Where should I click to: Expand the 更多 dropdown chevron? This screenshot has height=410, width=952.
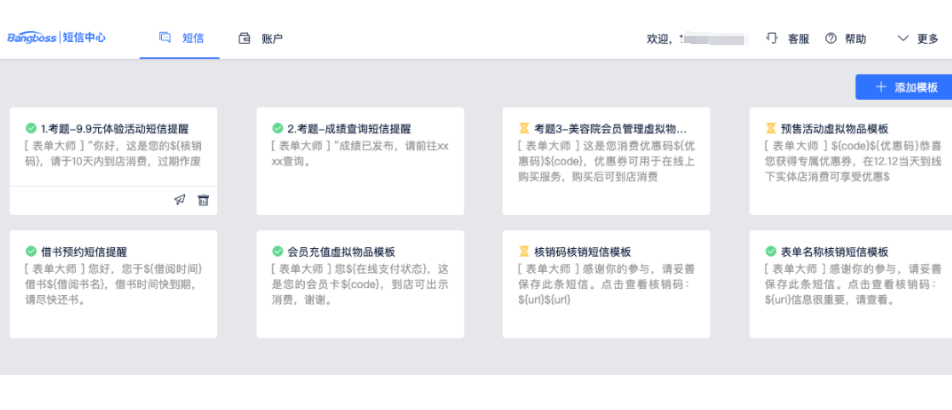(903, 38)
